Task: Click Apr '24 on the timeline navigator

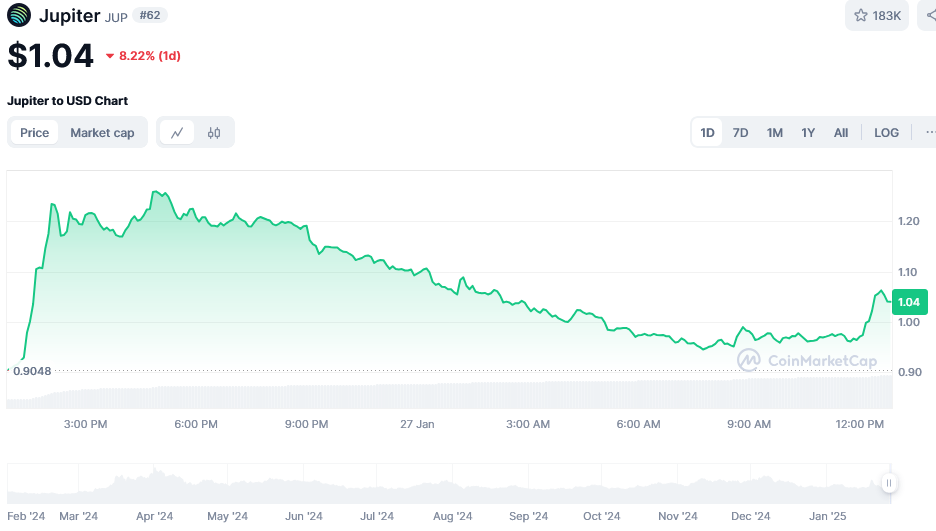Action: tap(155, 516)
